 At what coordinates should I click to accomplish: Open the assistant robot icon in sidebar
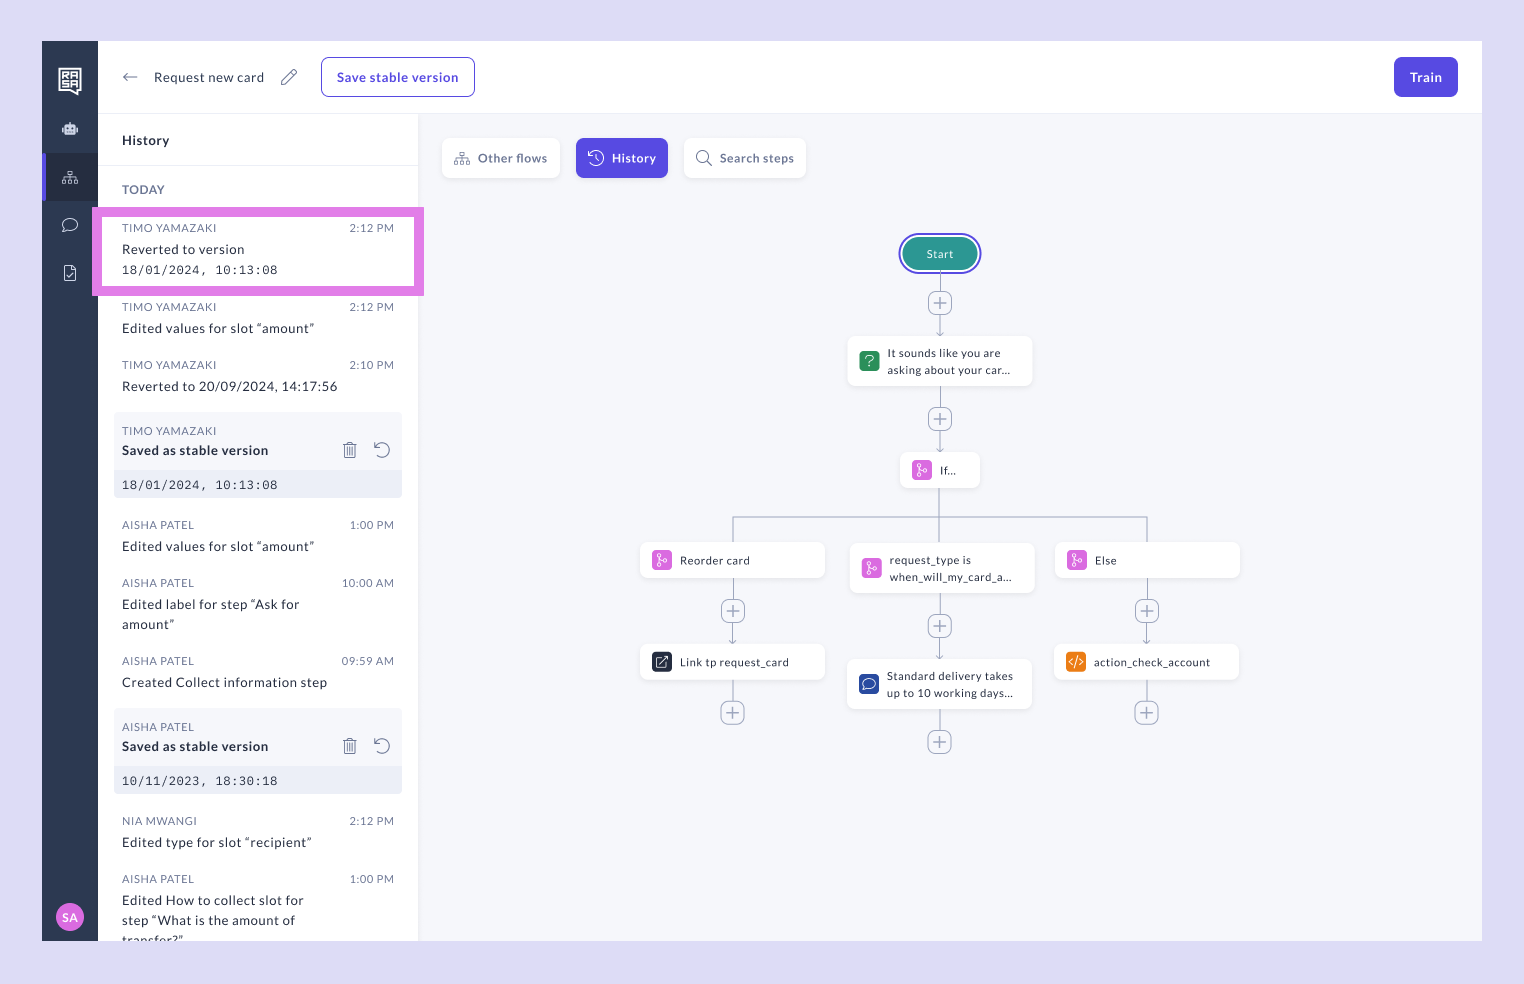click(x=70, y=129)
